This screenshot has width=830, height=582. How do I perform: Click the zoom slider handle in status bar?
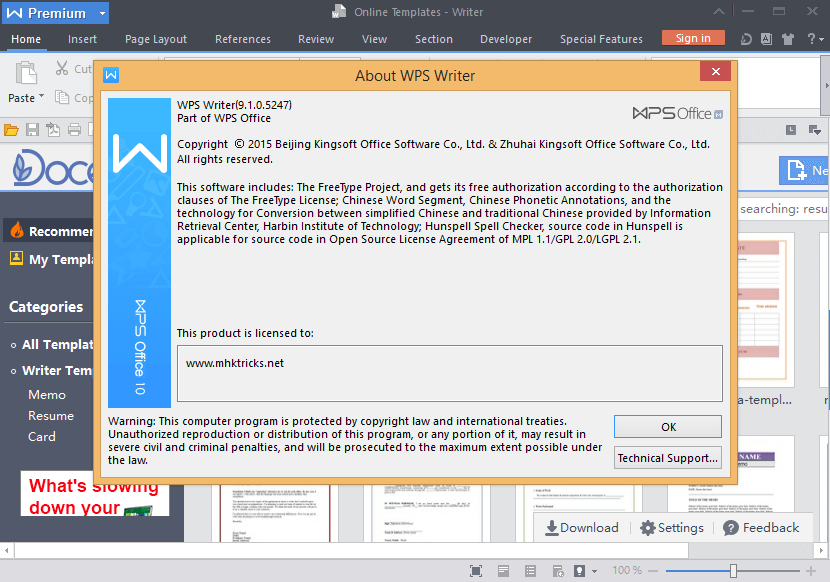[x=733, y=570]
